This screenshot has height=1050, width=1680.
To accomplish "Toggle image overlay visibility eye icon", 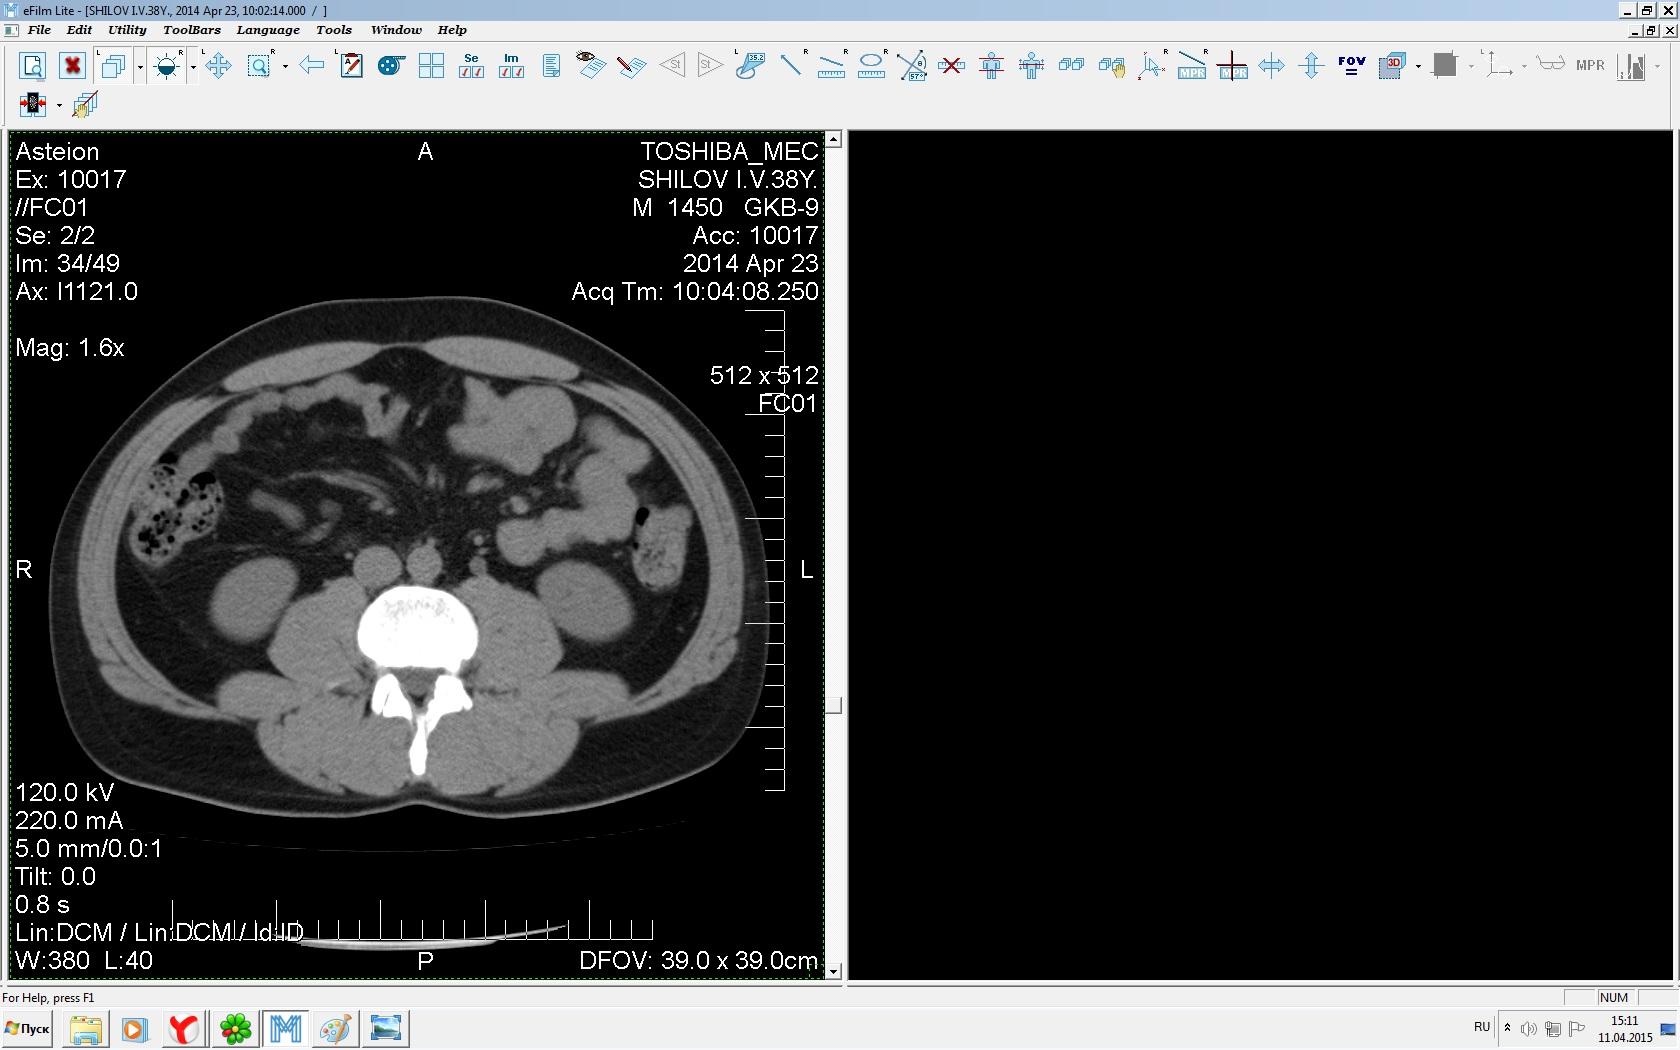I will (590, 64).
